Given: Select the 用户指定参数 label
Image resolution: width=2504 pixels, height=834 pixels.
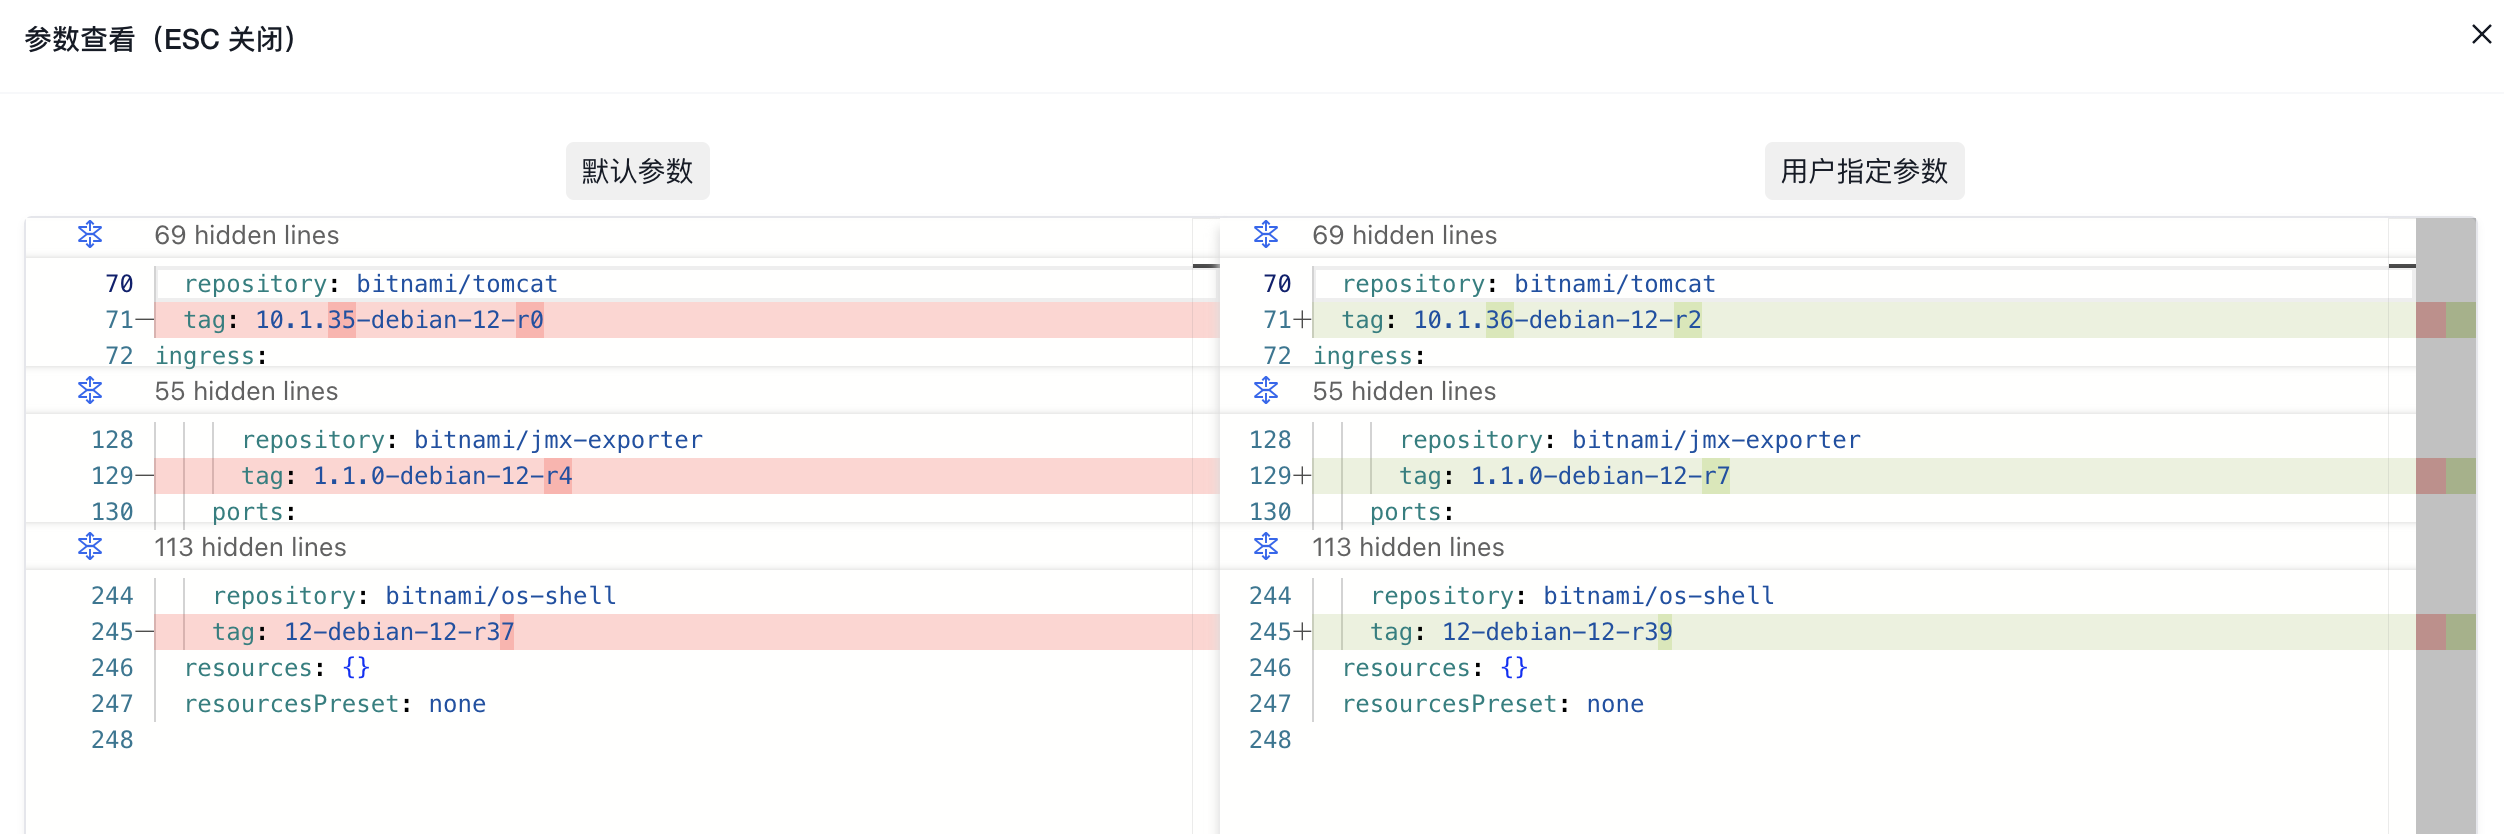Looking at the screenshot, I should pos(1864,171).
